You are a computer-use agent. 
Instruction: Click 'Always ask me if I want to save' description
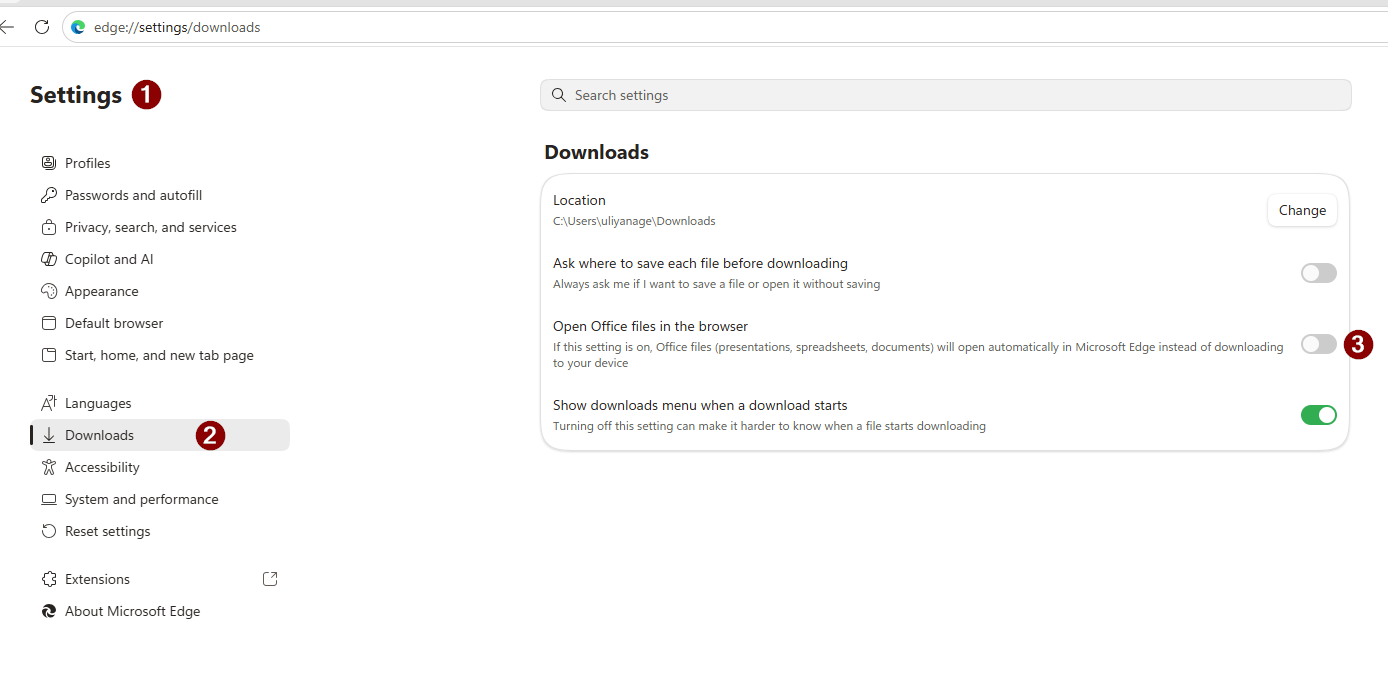716,284
